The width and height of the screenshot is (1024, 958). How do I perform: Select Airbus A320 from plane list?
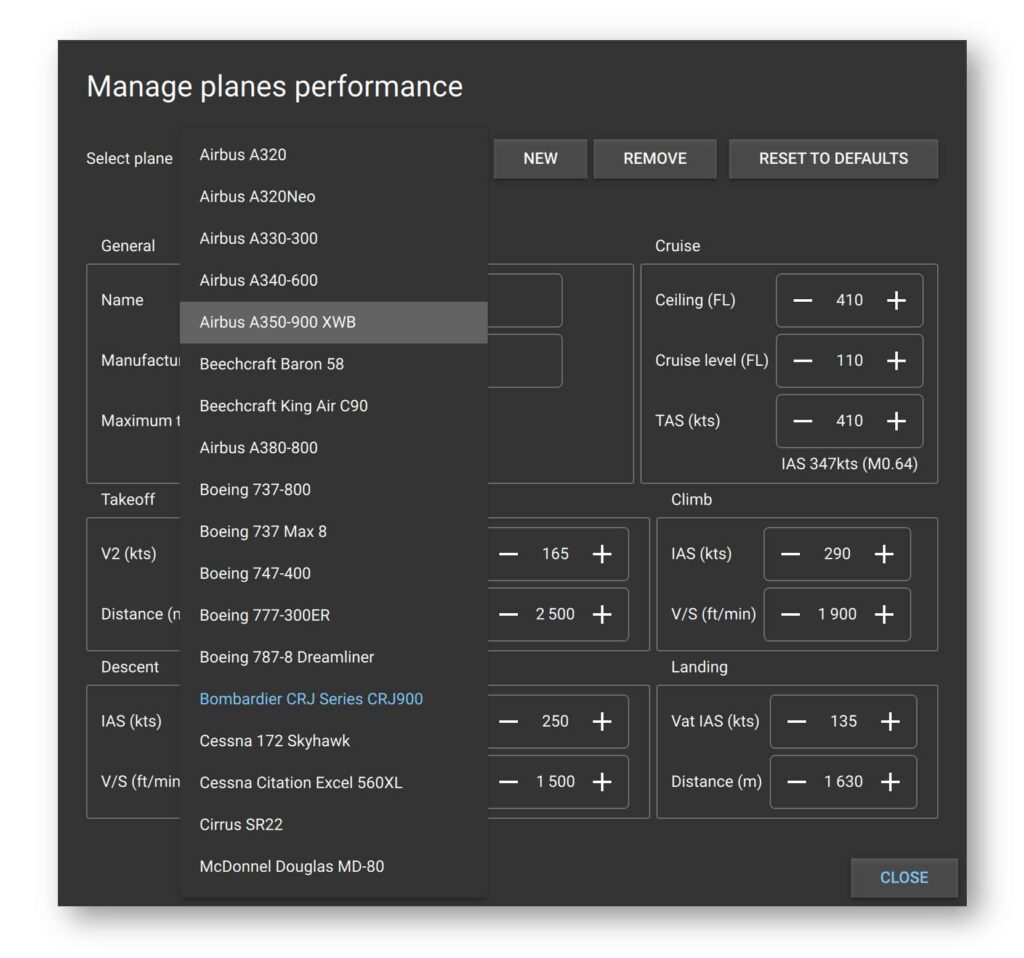334,155
